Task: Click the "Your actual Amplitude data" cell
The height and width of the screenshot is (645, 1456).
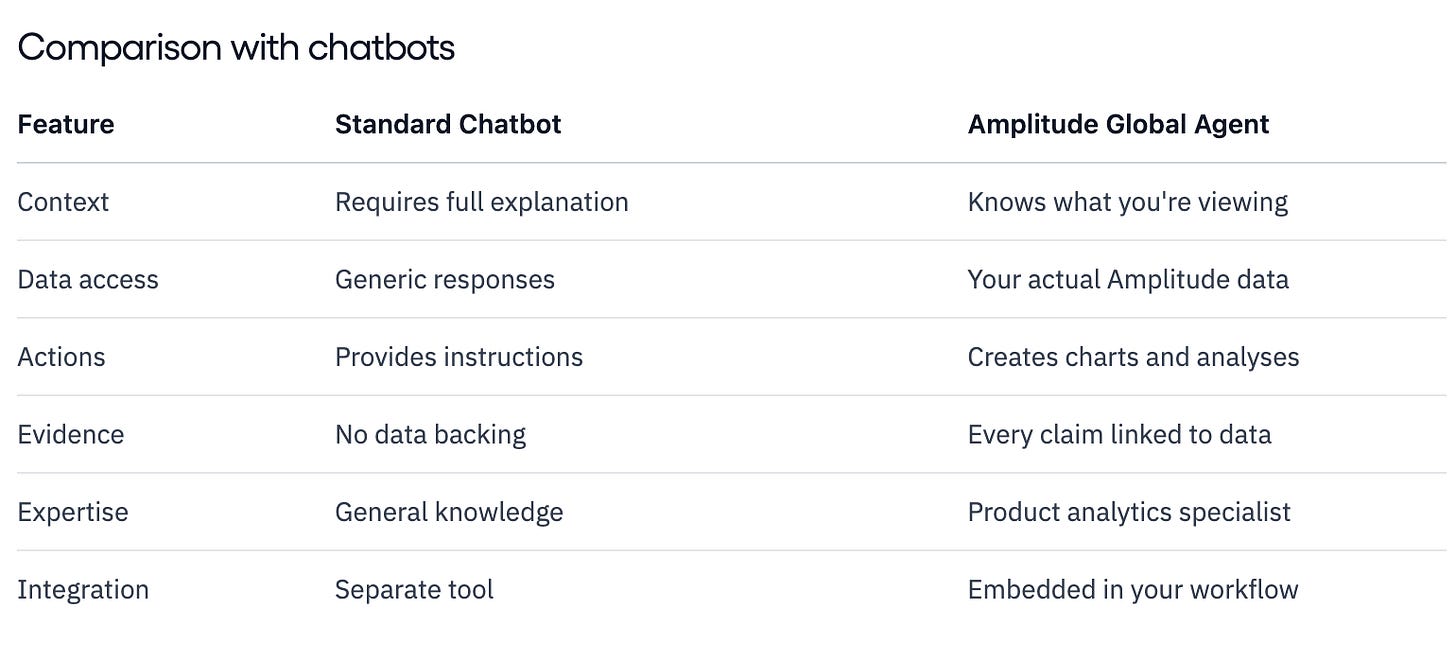Action: 1128,279
